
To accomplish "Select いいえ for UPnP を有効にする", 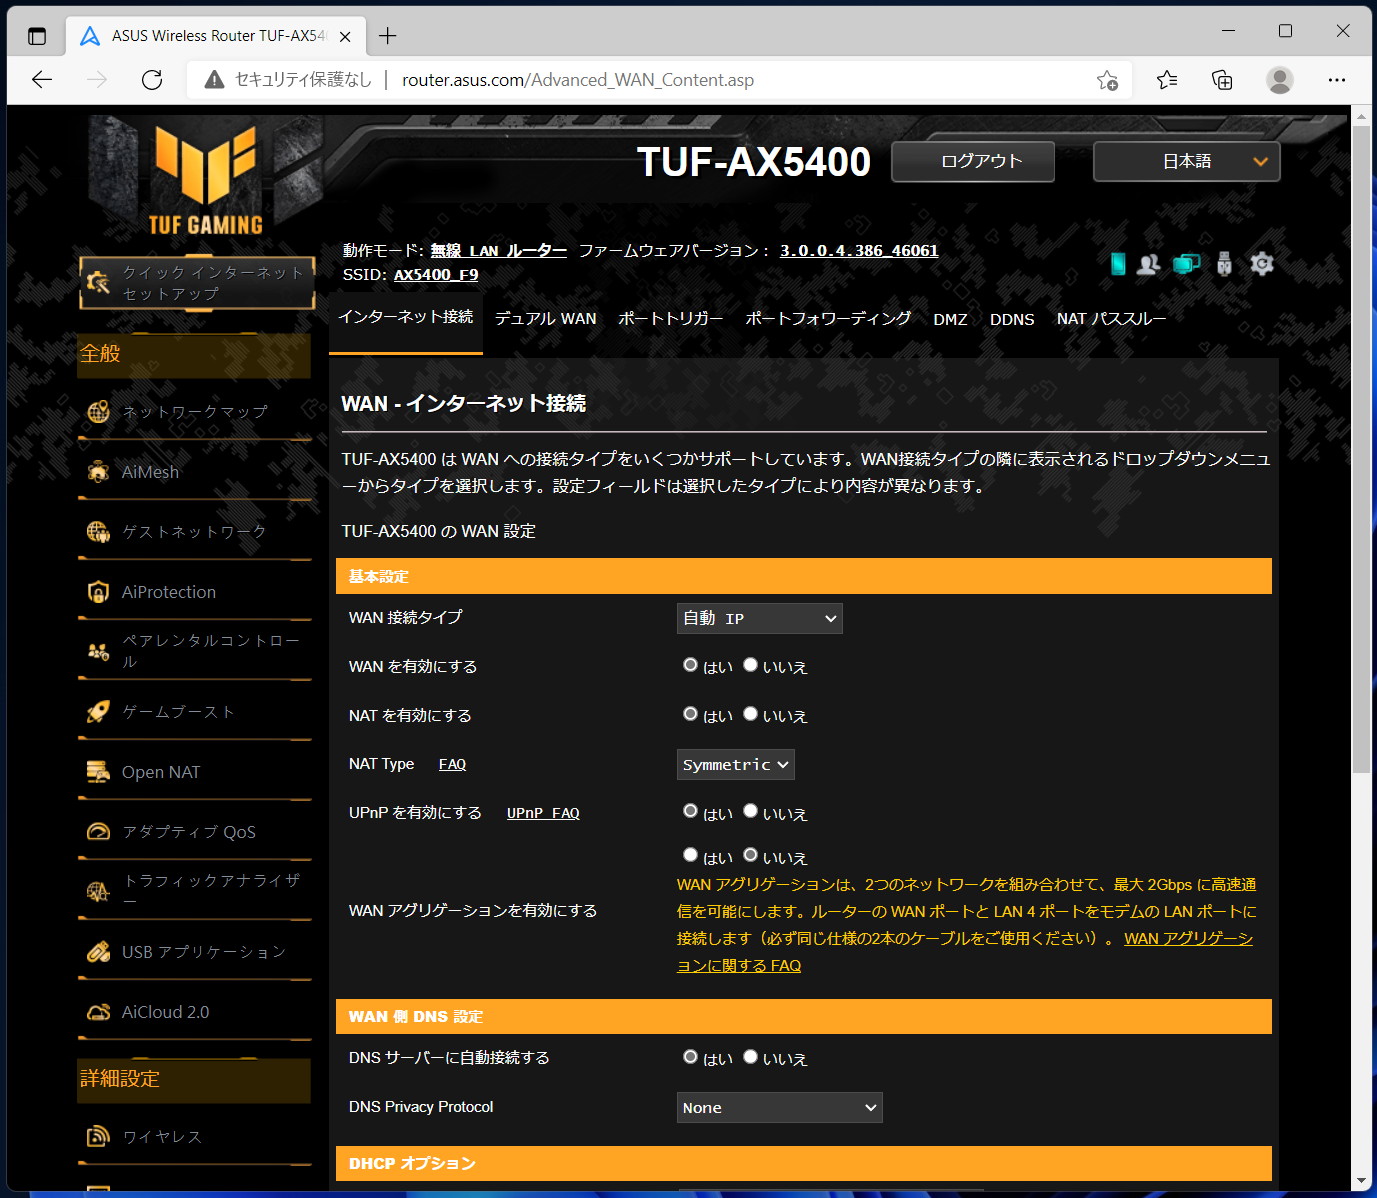I will 750,811.
